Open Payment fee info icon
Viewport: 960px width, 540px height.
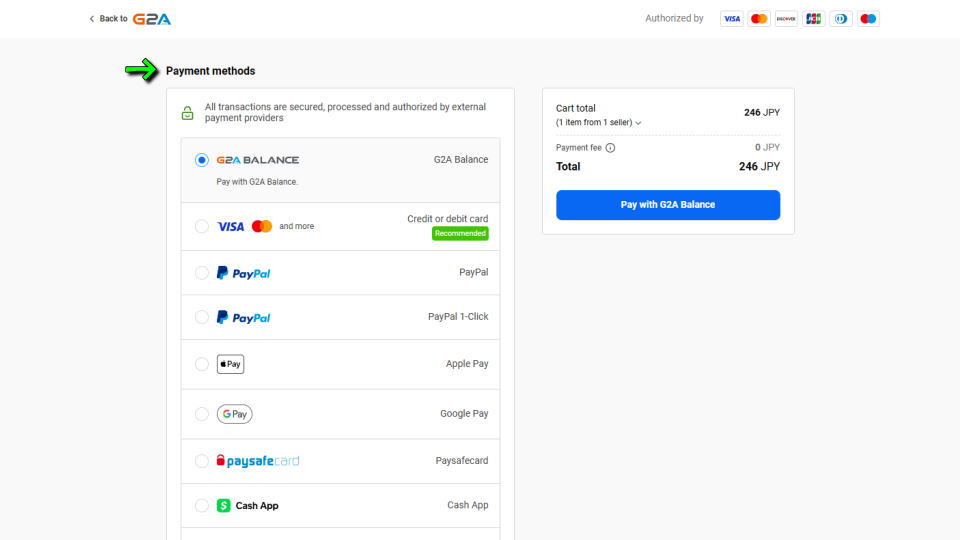(610, 148)
